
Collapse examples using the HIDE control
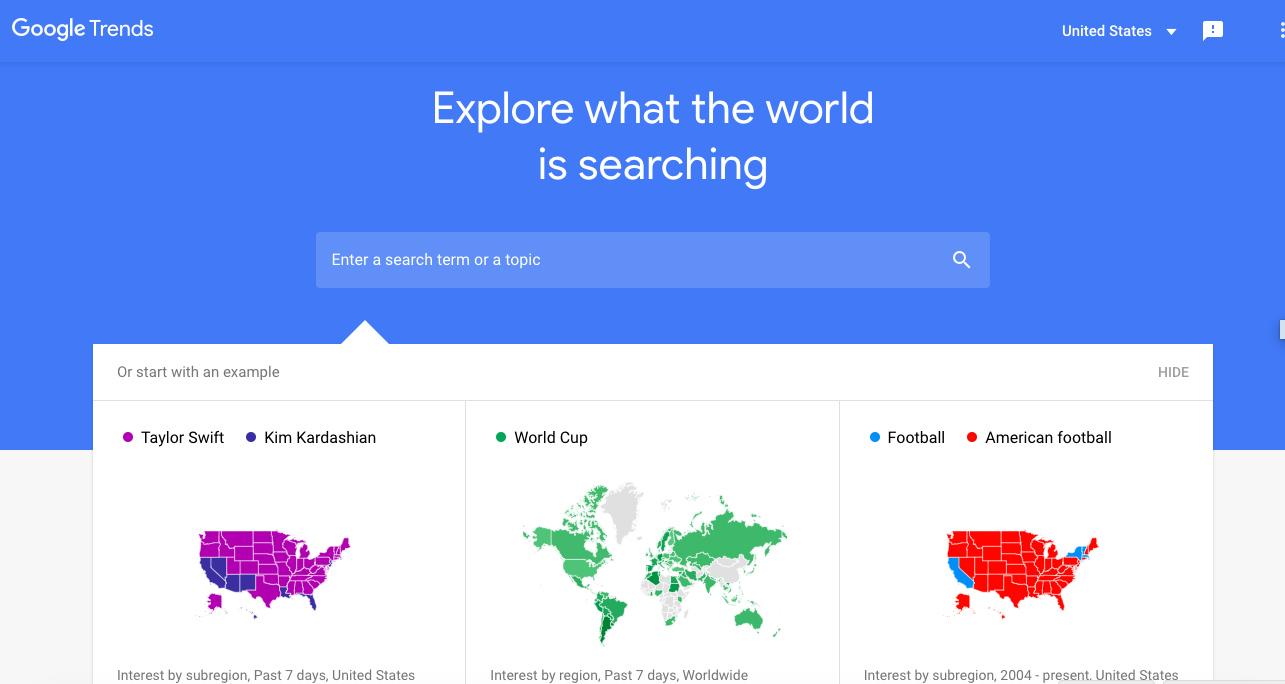[x=1172, y=372]
